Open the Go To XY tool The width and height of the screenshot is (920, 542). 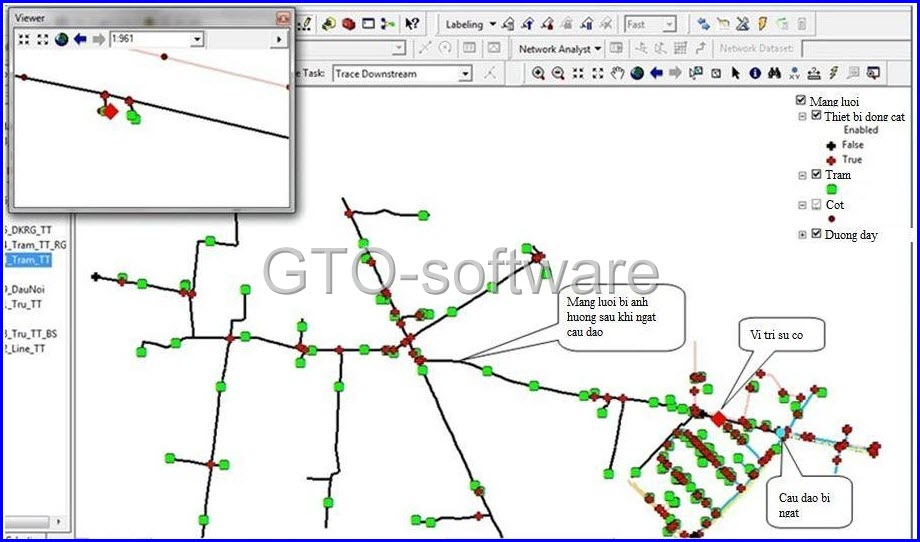tap(794, 73)
